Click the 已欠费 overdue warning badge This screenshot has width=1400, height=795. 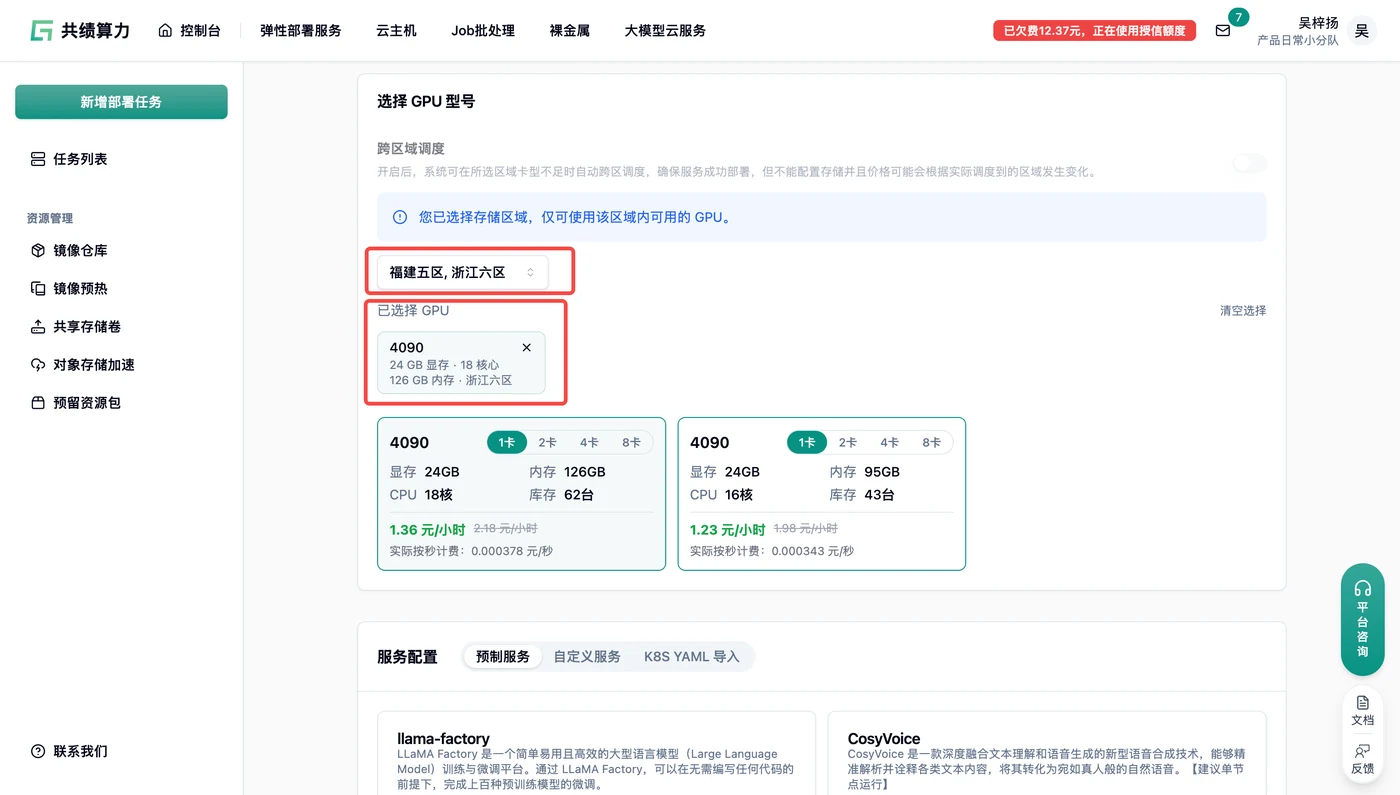[x=1094, y=30]
